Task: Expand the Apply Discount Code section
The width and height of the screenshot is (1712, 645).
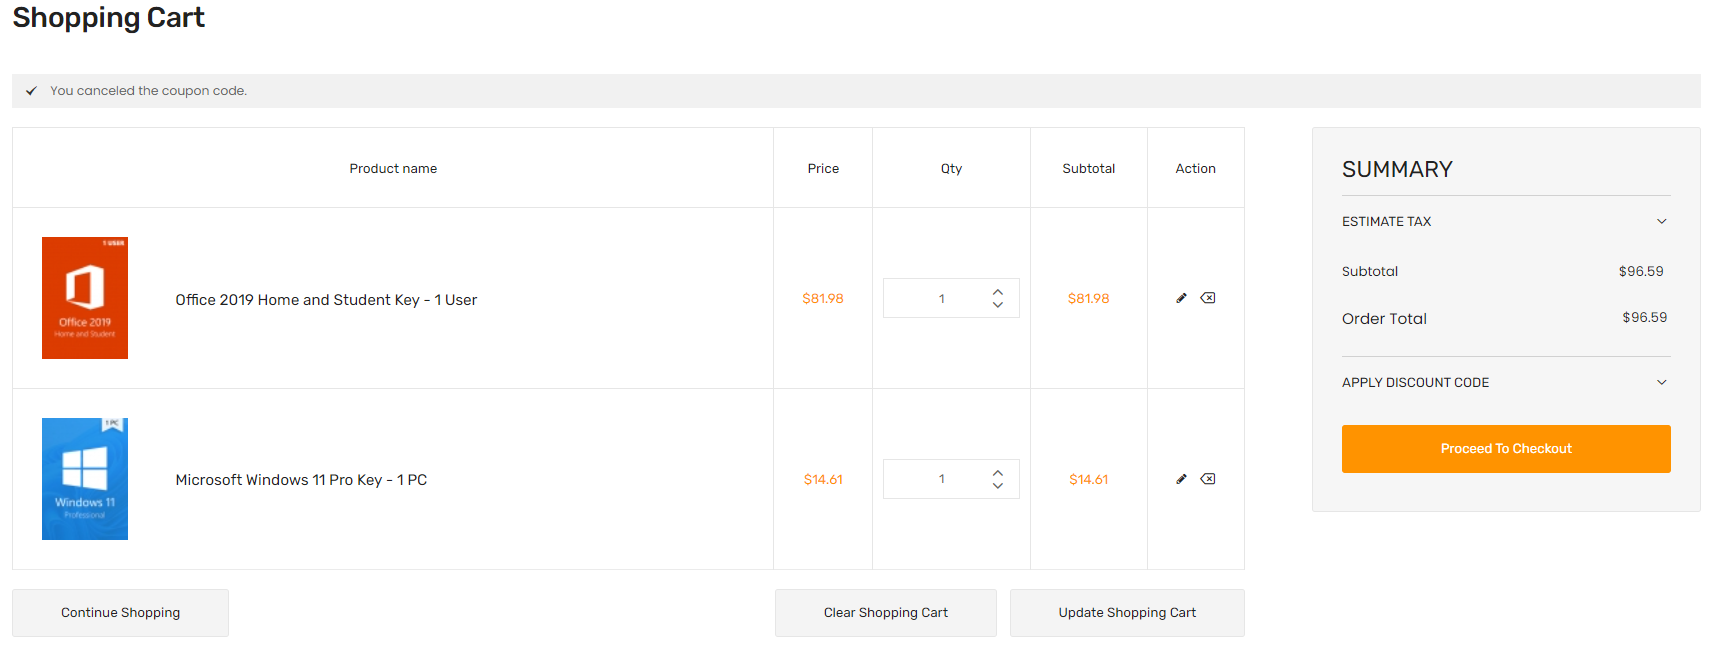Action: click(x=1505, y=382)
